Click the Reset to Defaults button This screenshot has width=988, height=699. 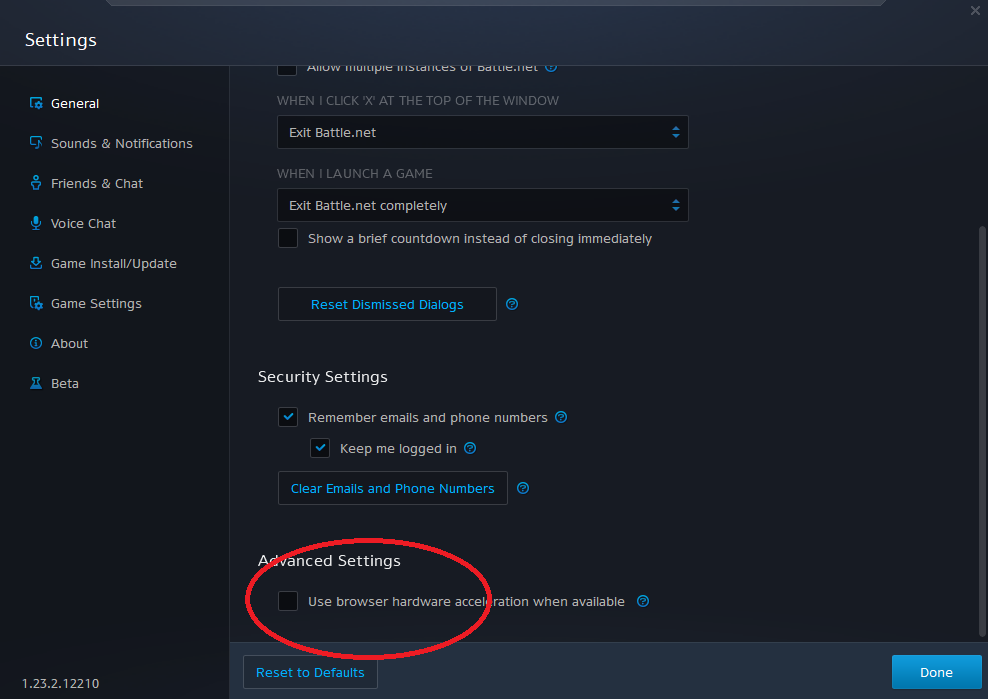310,673
